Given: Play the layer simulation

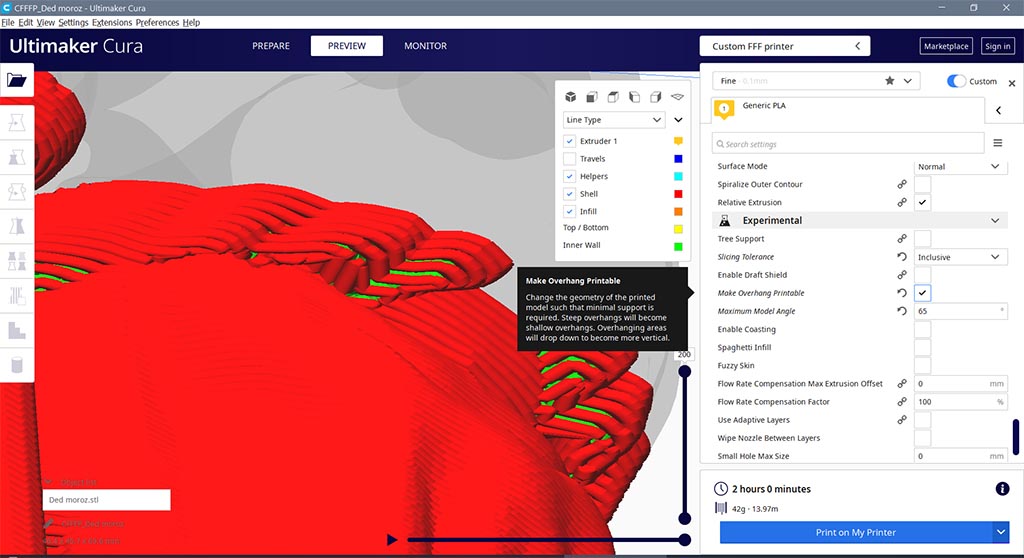Looking at the screenshot, I should 392,540.
